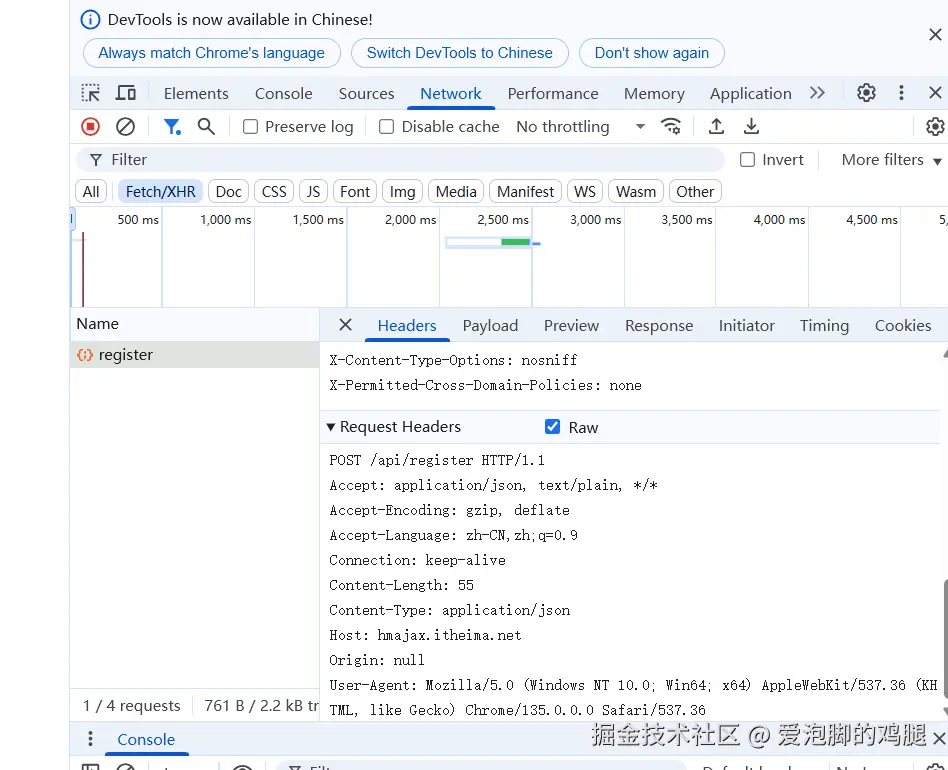Show the Response detail tab
Viewport: 948px width, 770px height.
coord(659,326)
